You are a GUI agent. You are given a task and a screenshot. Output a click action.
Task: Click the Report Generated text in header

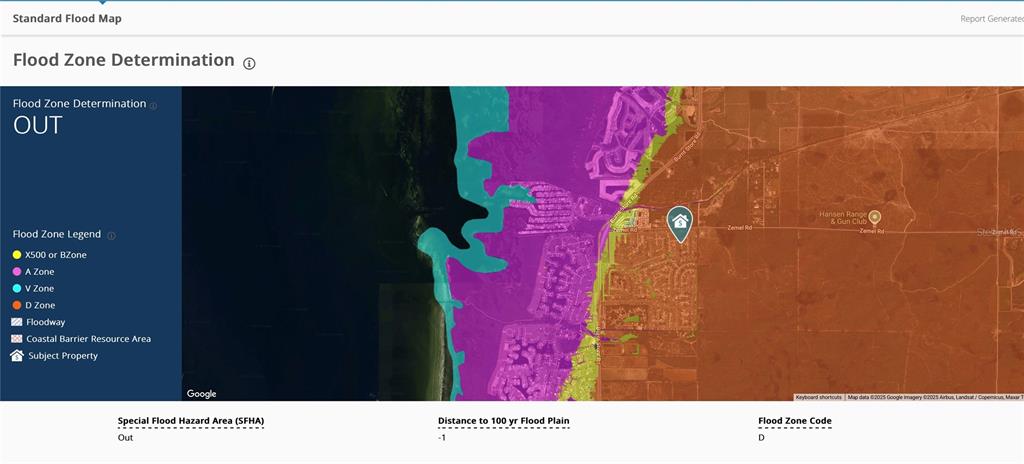click(991, 19)
